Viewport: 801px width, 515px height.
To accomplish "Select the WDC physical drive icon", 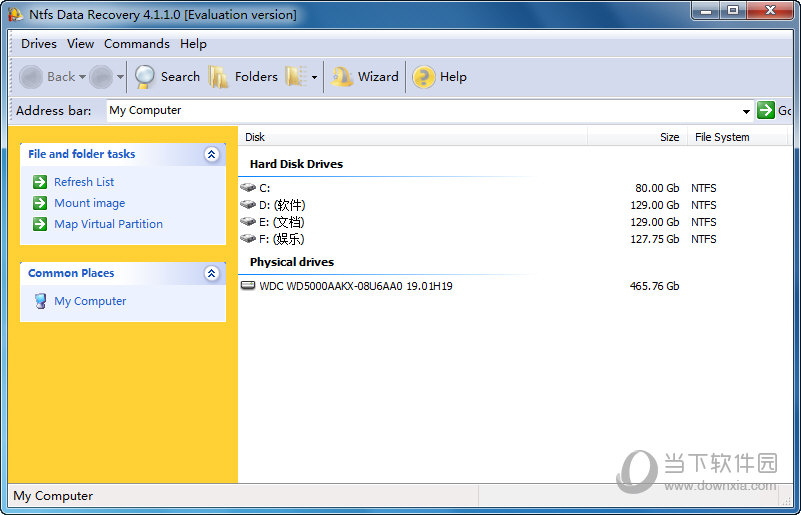I will coord(248,286).
